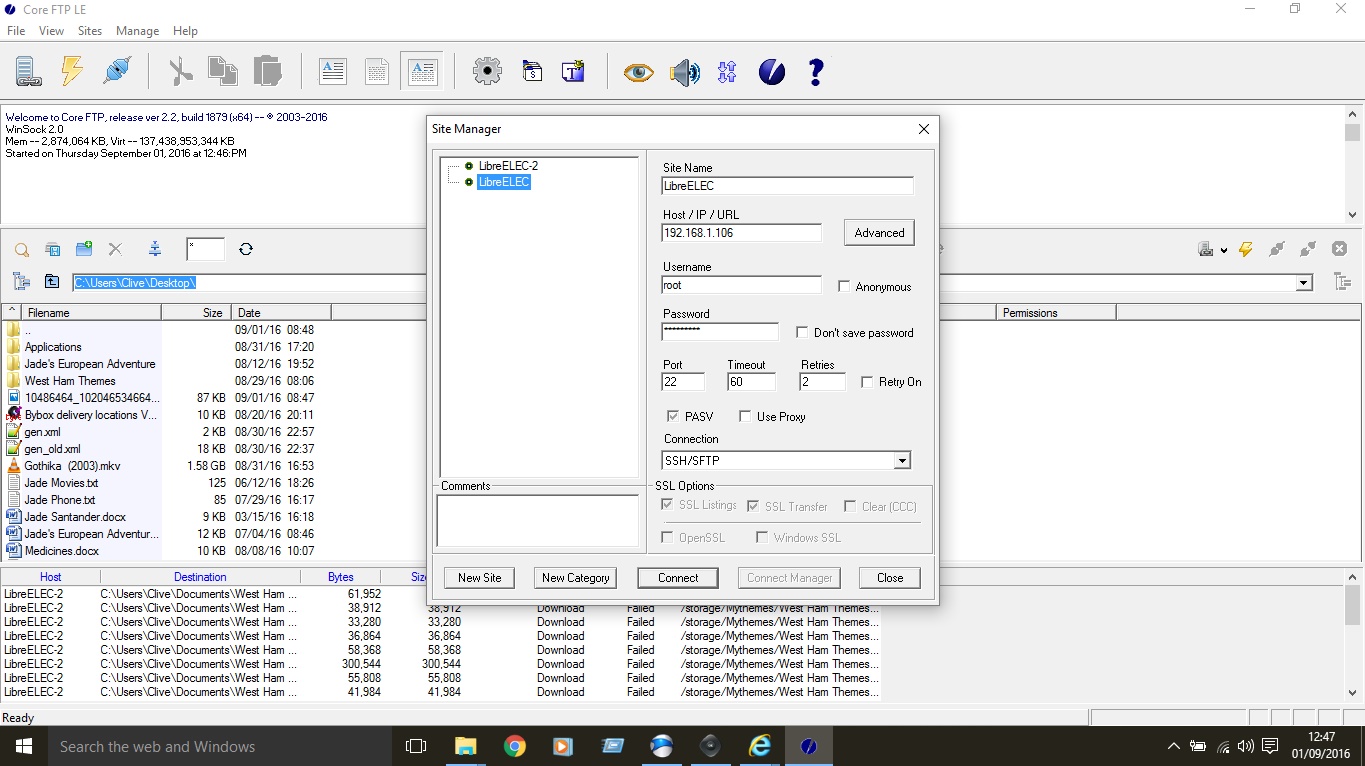This screenshot has width=1365, height=766.
Task: Click the new folder icon in local pane
Action: coord(84,249)
